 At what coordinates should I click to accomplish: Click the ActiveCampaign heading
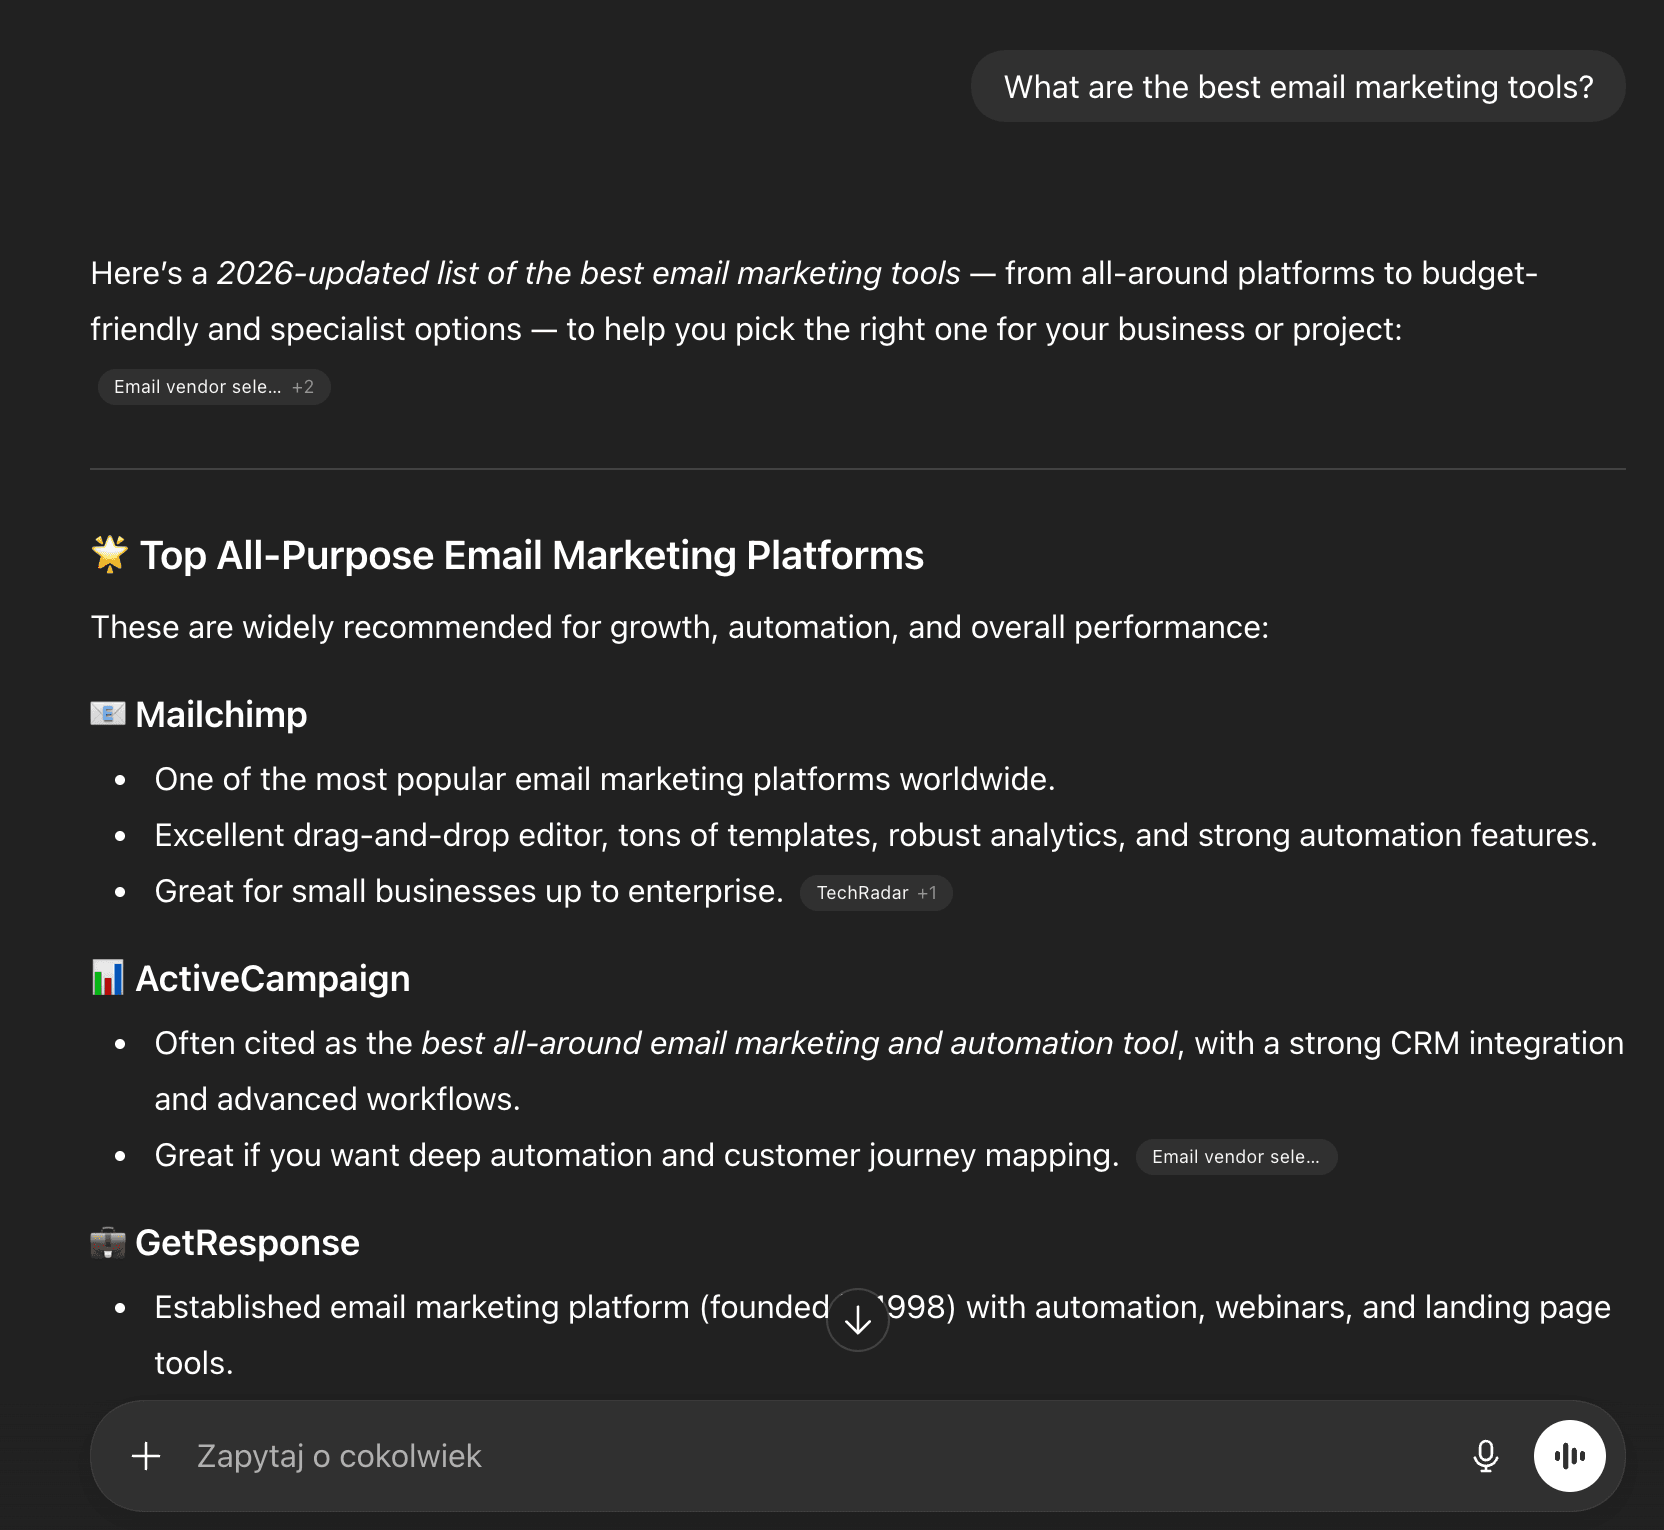pyautogui.click(x=273, y=978)
